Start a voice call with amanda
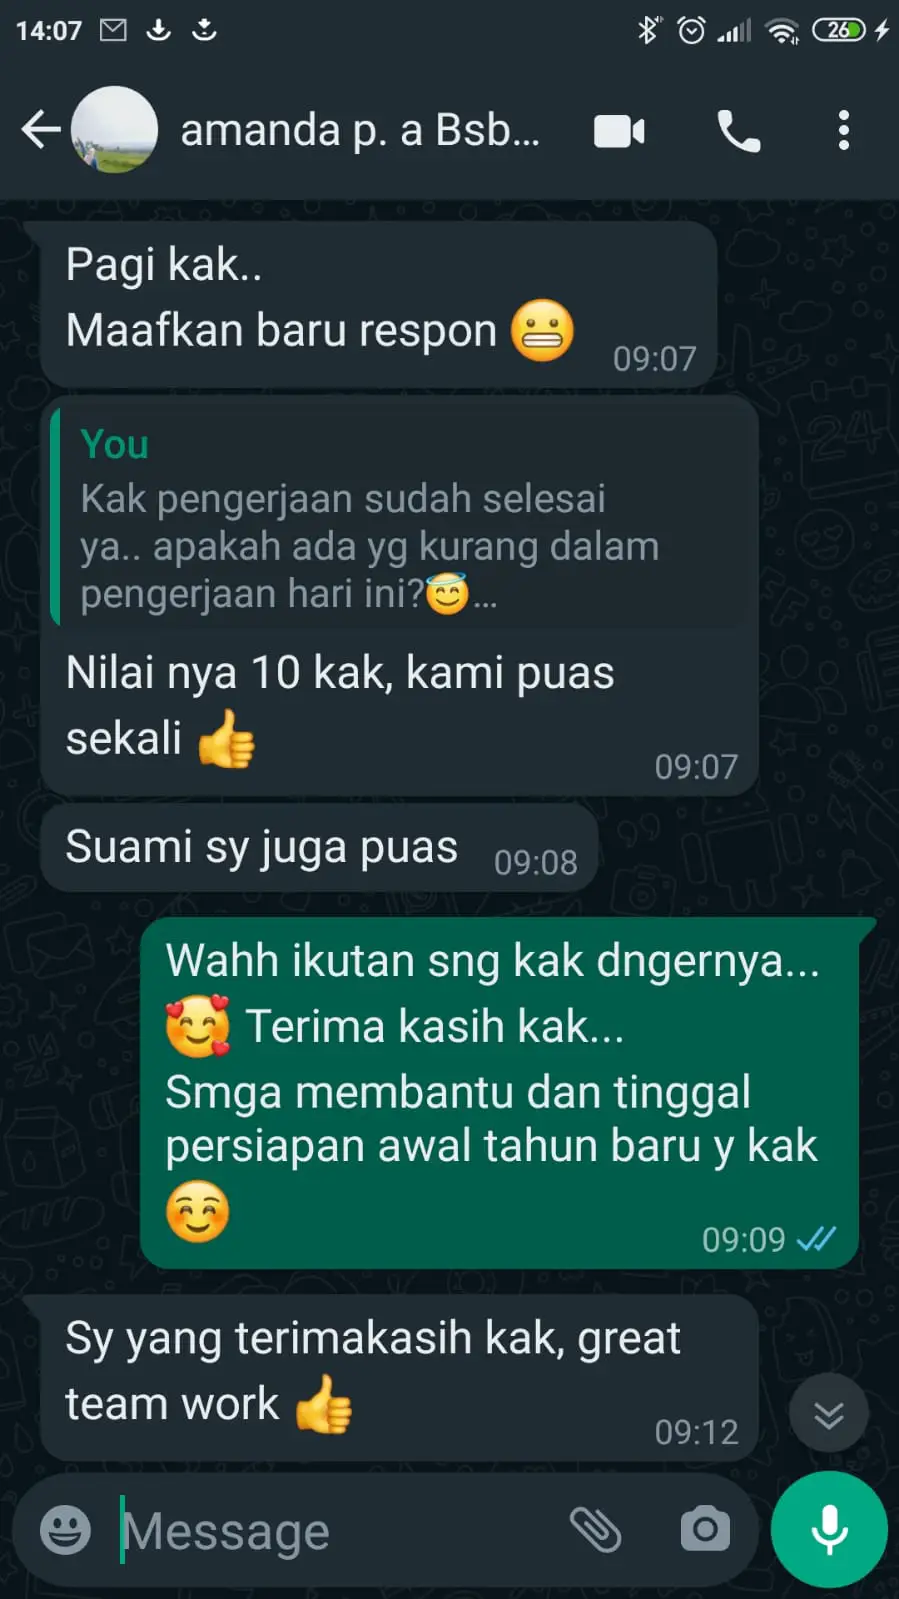899x1599 pixels. (x=739, y=131)
